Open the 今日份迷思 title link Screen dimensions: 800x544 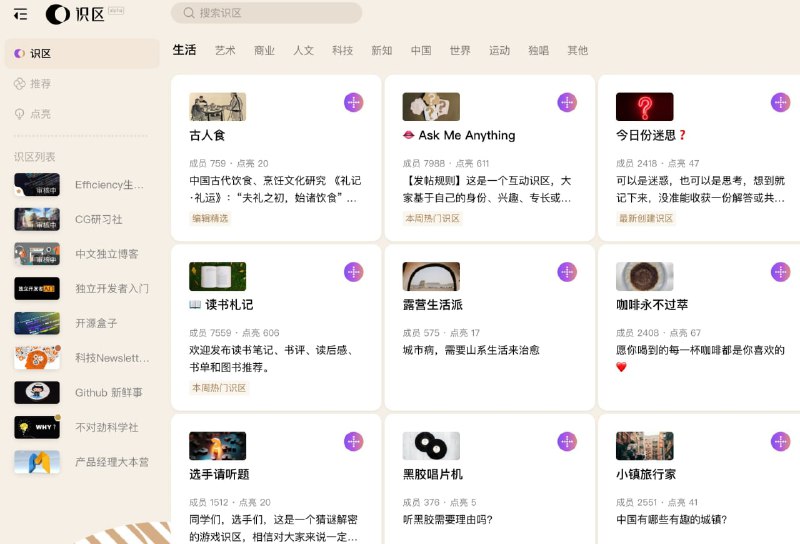point(651,135)
